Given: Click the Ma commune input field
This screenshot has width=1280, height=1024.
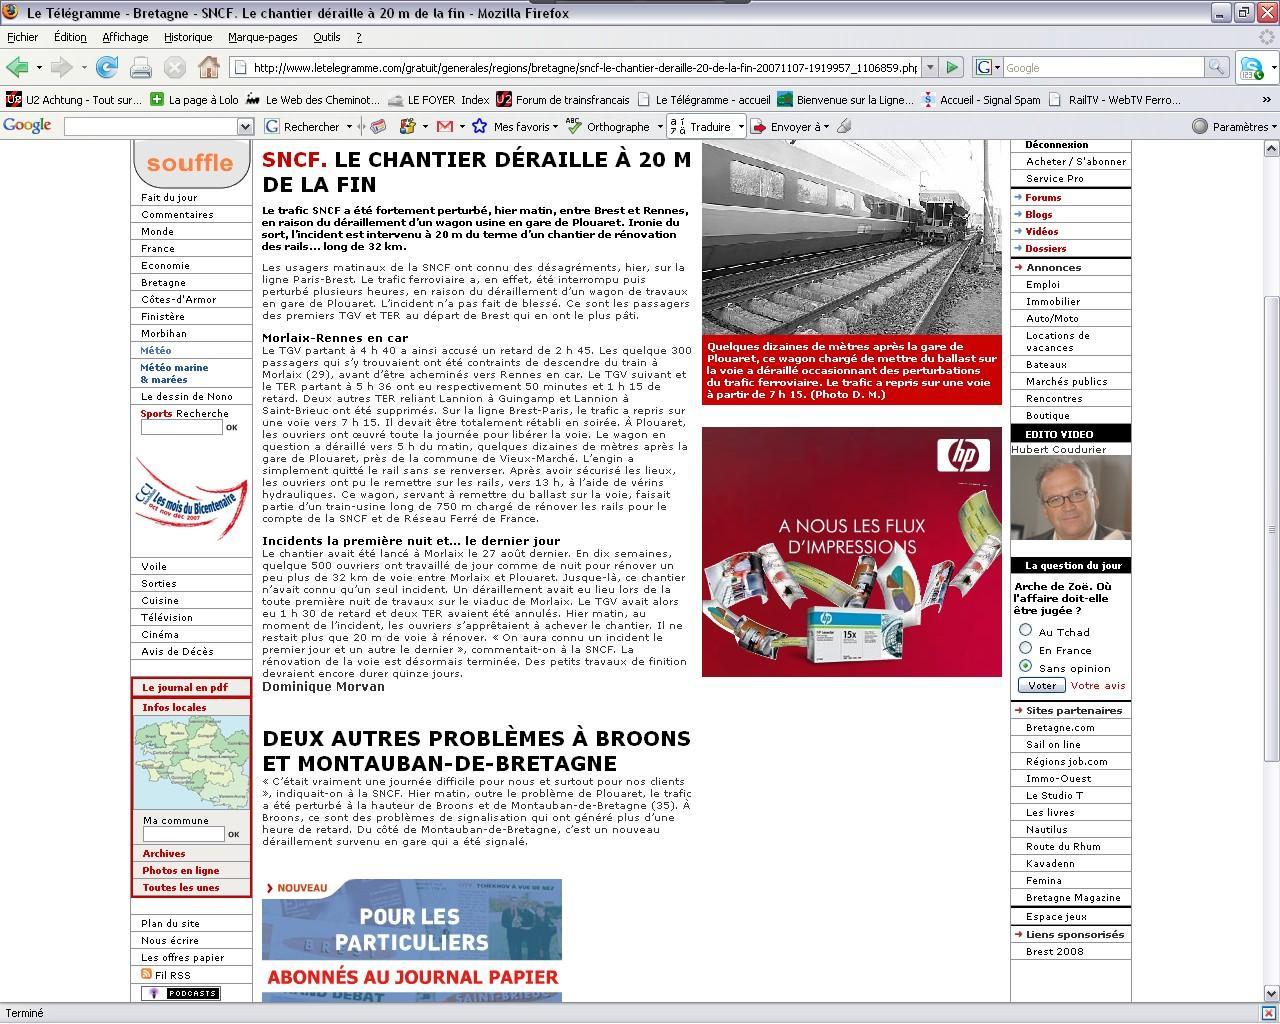Looking at the screenshot, I should click(x=183, y=833).
